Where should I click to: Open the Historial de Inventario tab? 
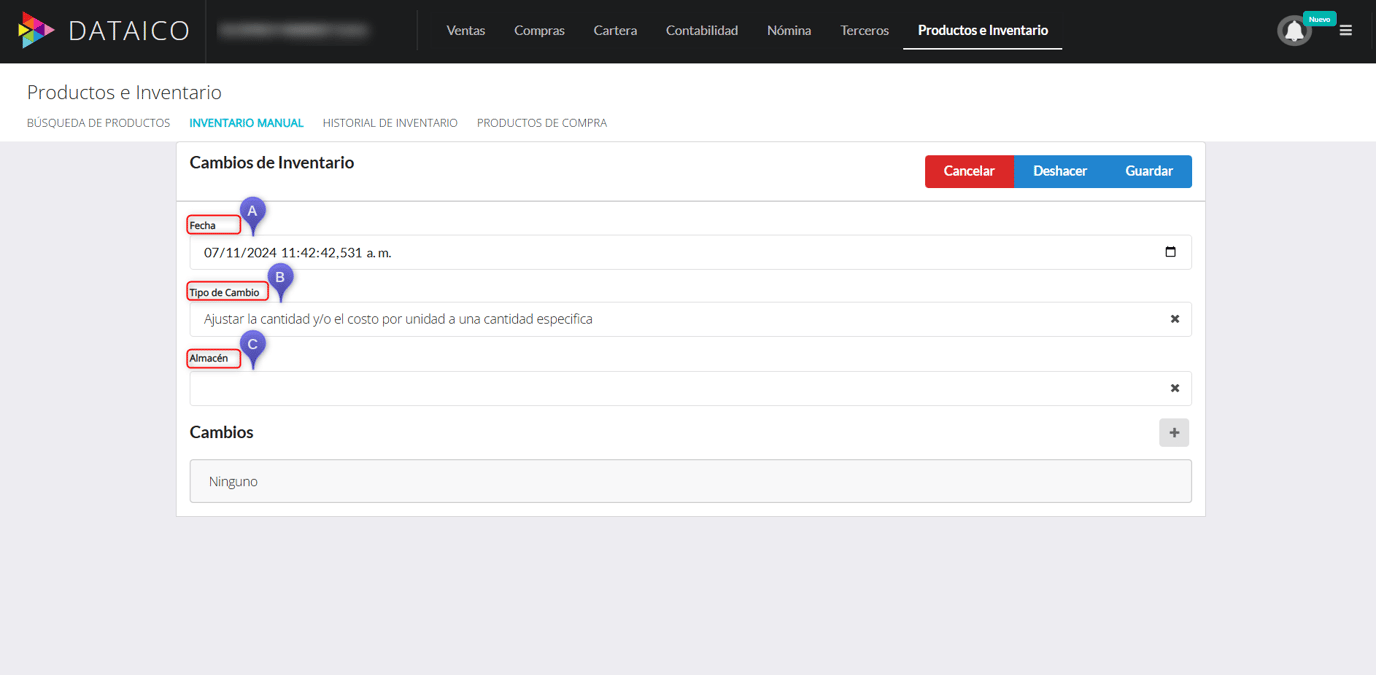[x=390, y=122]
